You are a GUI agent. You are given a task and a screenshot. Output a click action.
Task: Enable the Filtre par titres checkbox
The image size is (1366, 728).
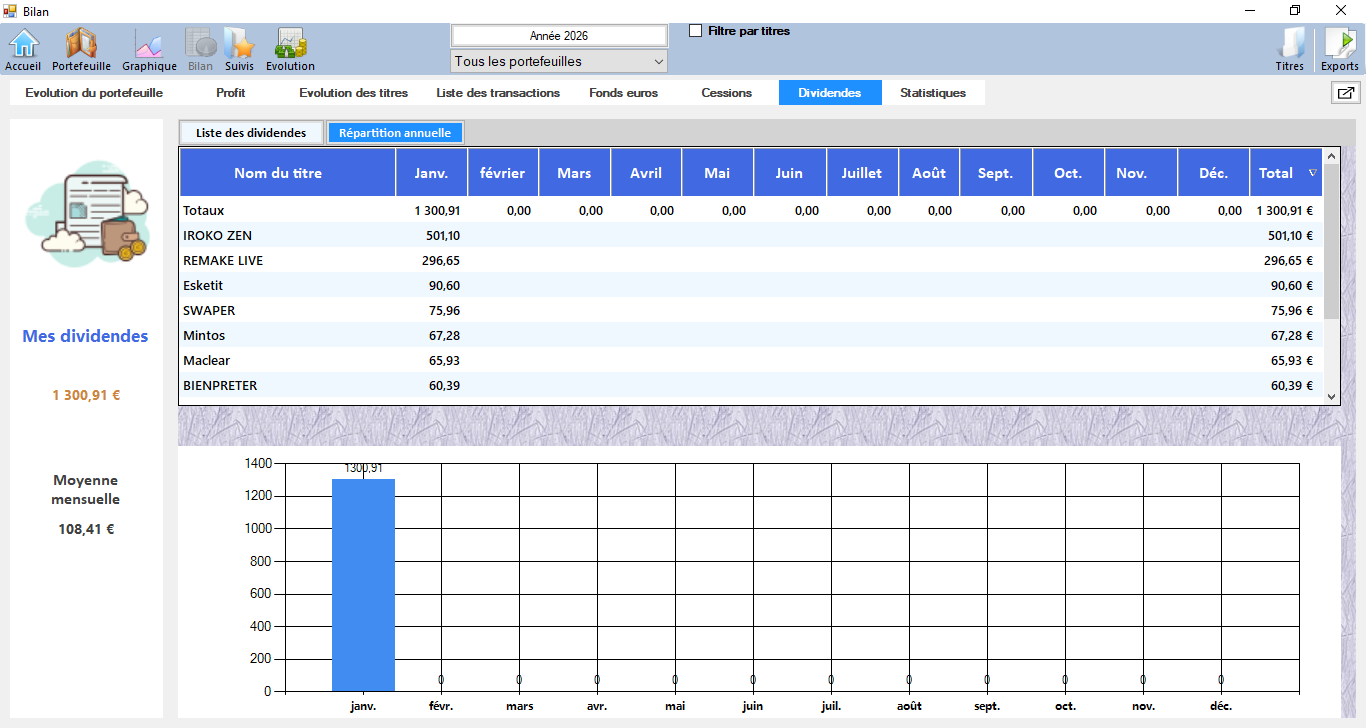[696, 31]
